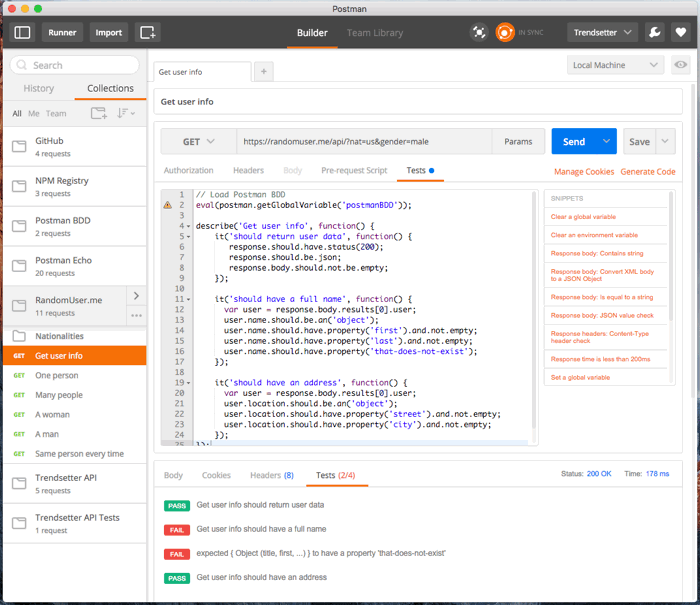
Task: Filter collections by Team
Action: coord(56,113)
